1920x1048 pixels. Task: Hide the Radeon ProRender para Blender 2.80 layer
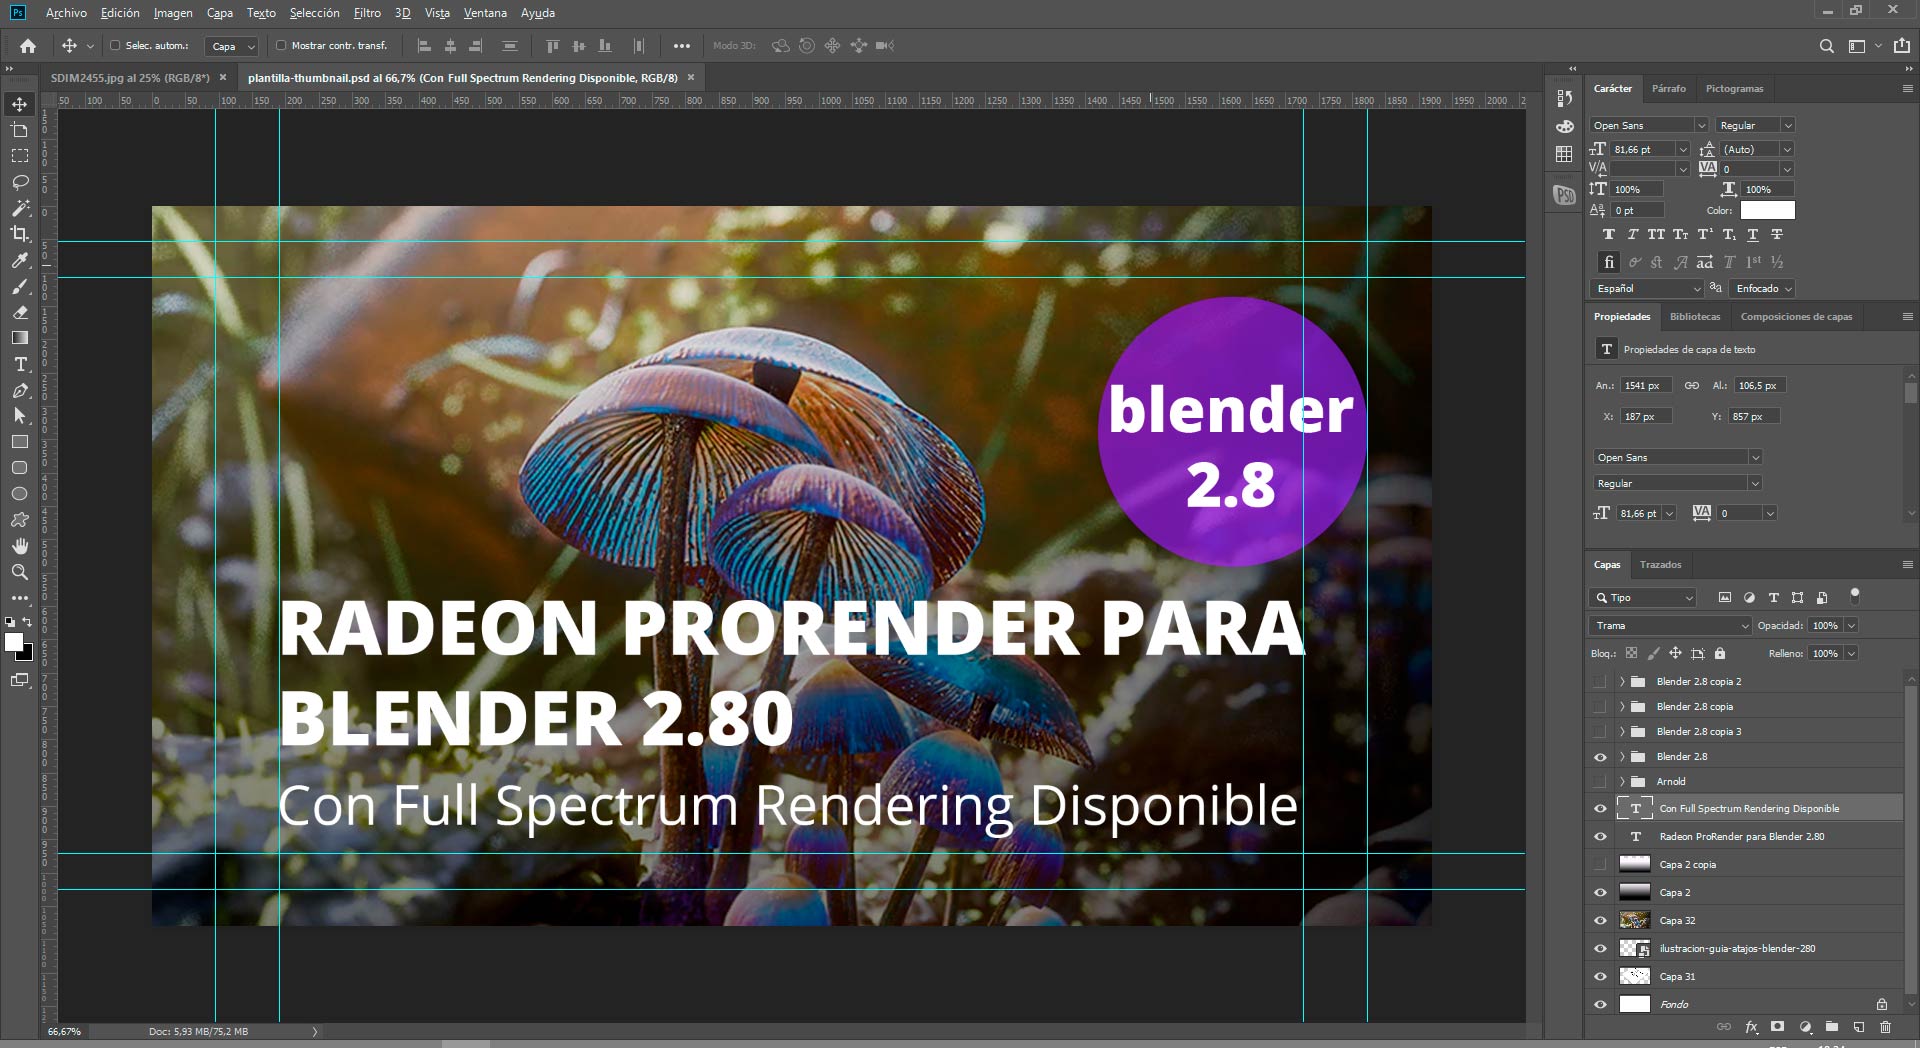(x=1600, y=837)
